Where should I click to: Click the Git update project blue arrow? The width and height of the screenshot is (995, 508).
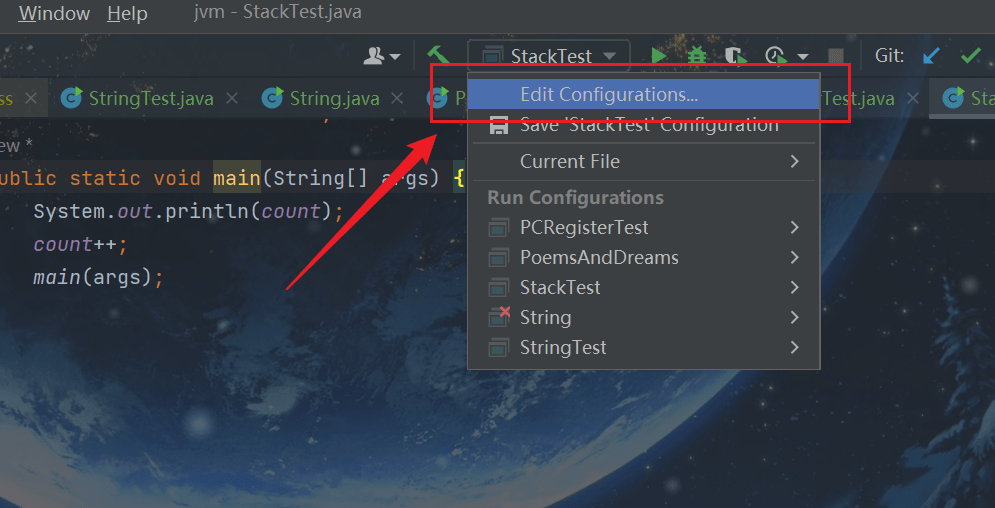931,56
